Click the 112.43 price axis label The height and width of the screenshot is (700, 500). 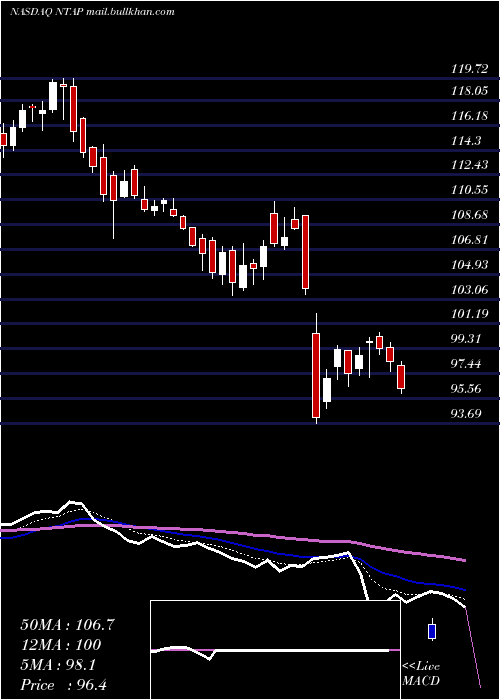(x=469, y=165)
